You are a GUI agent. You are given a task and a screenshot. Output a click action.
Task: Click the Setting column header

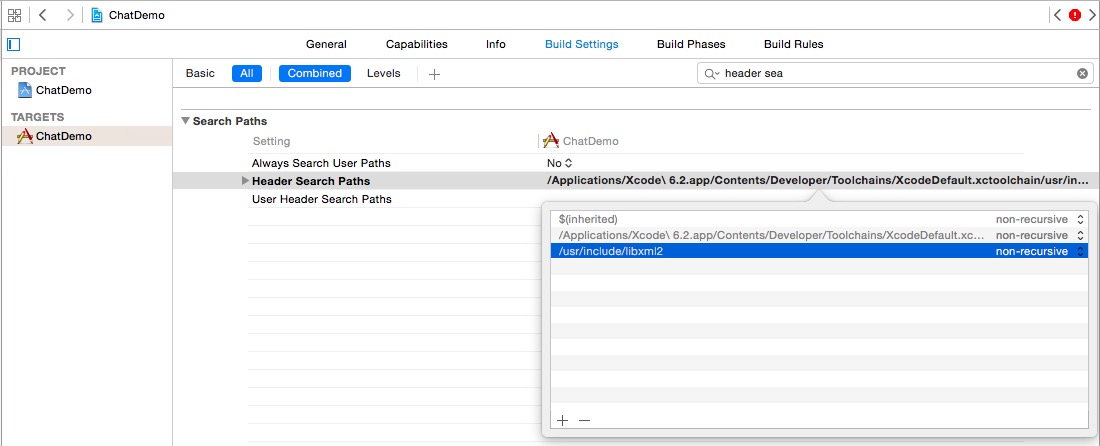click(x=271, y=141)
